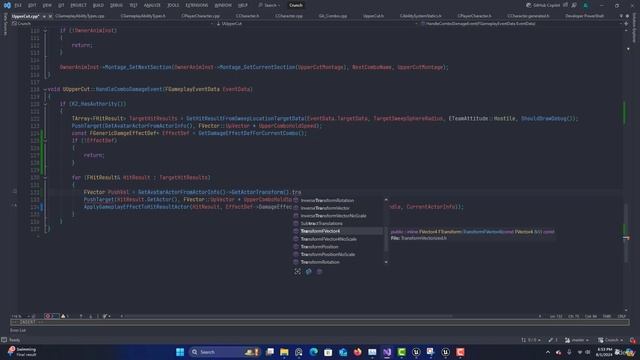Screen dimensions: 640x360
Task: Open the Test menu
Action: (x=133, y=5)
